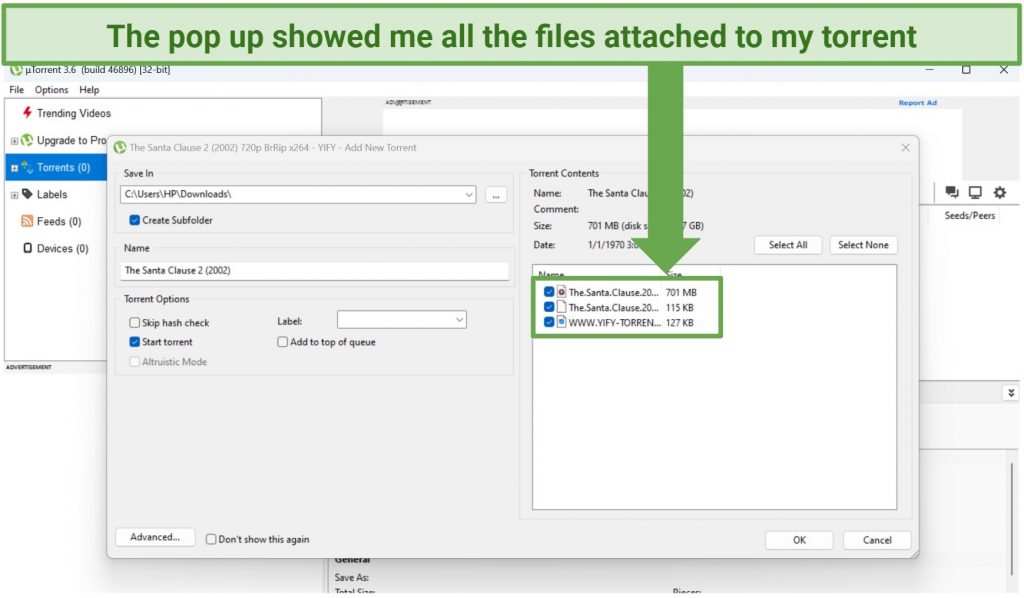Click the 701 MB video file icon
The height and width of the screenshot is (598, 1024).
pyautogui.click(x=562, y=292)
